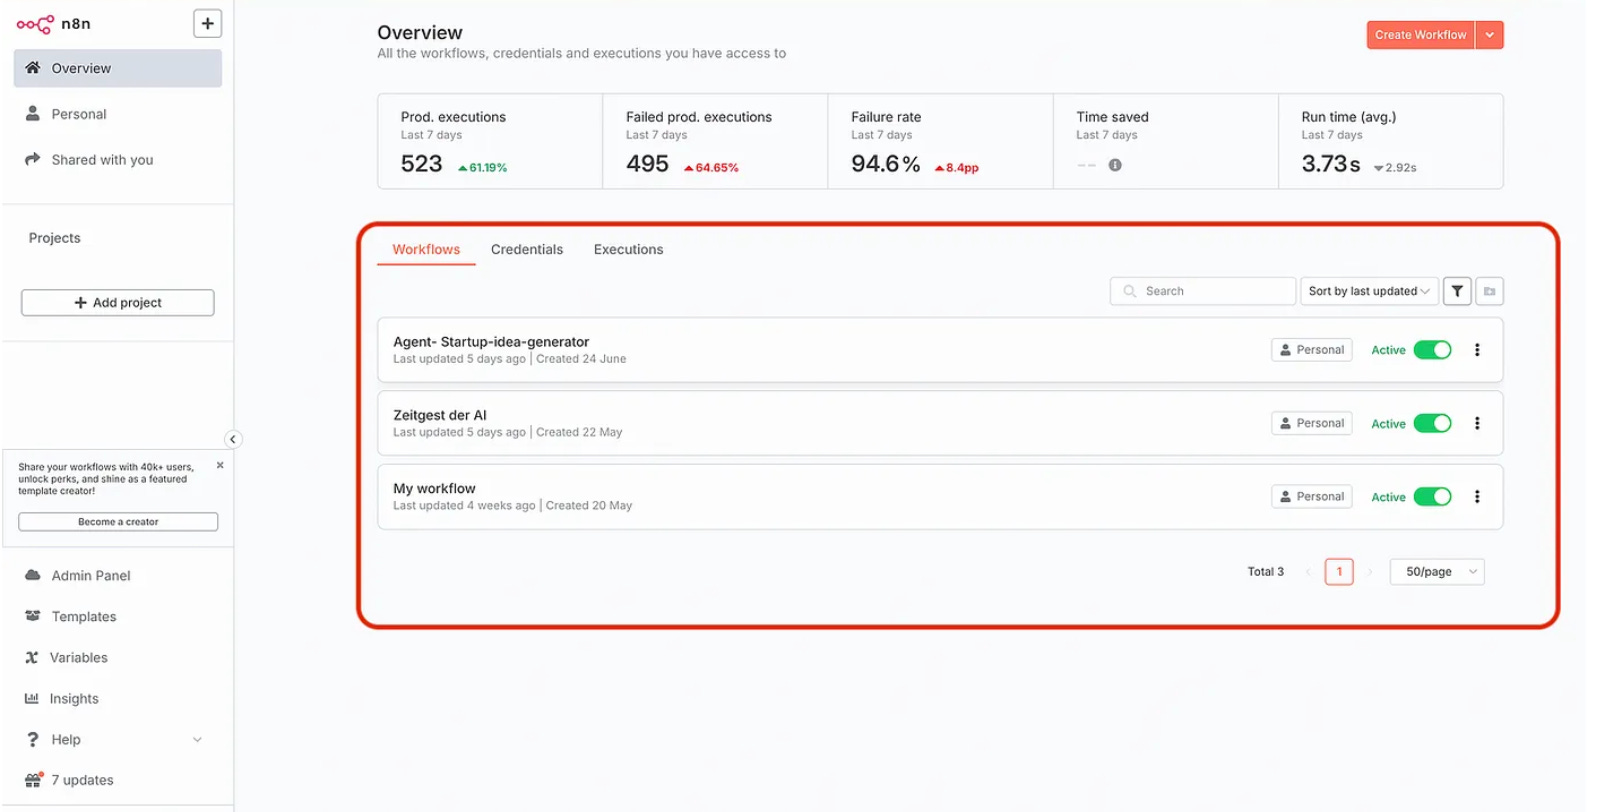Click the plus button beside n8n logo

pos(207,23)
